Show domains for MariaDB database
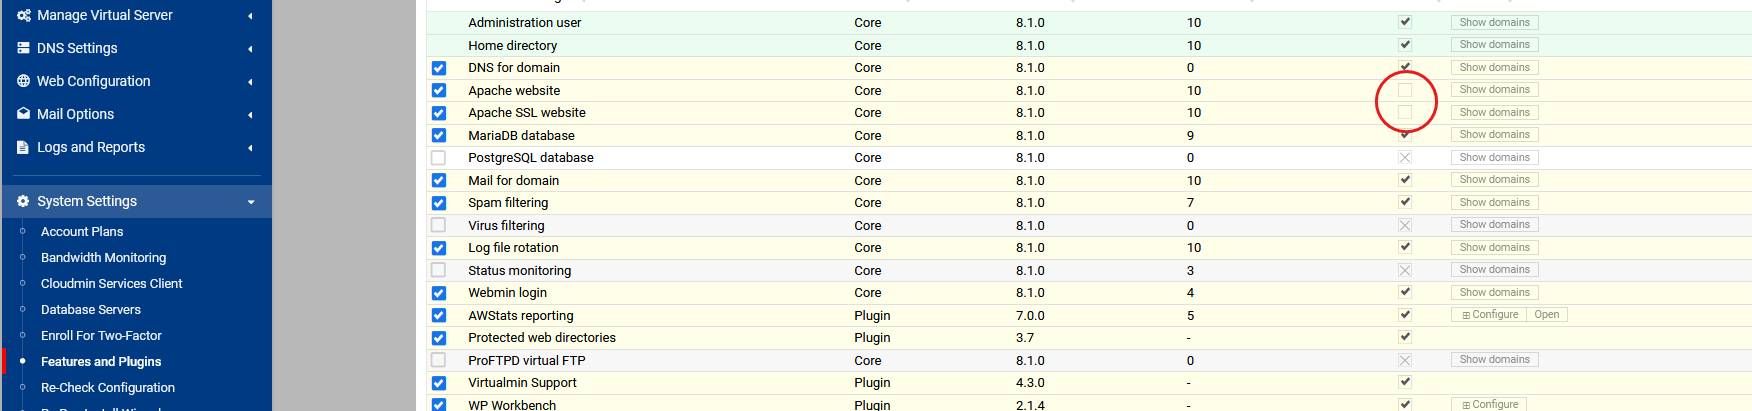The width and height of the screenshot is (1752, 411). (1494, 135)
